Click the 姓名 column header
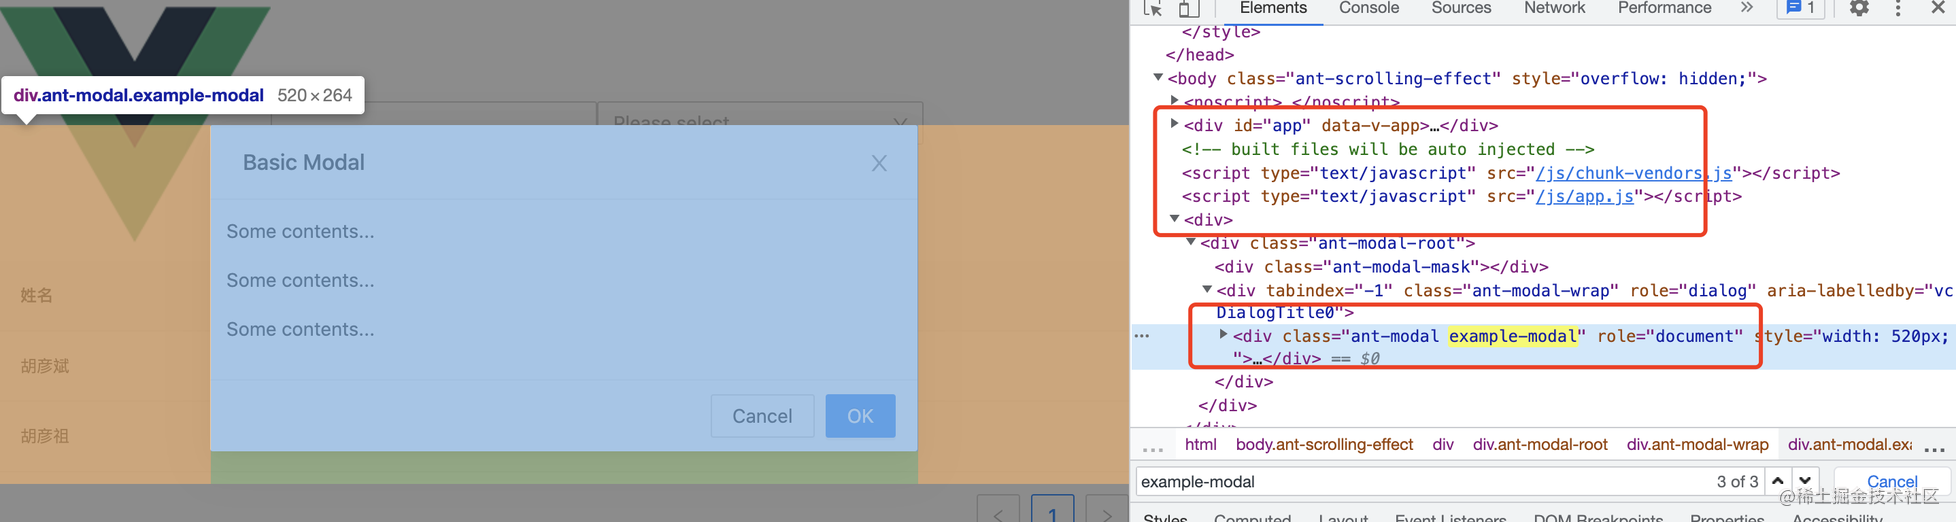This screenshot has height=522, width=1956. click(37, 295)
